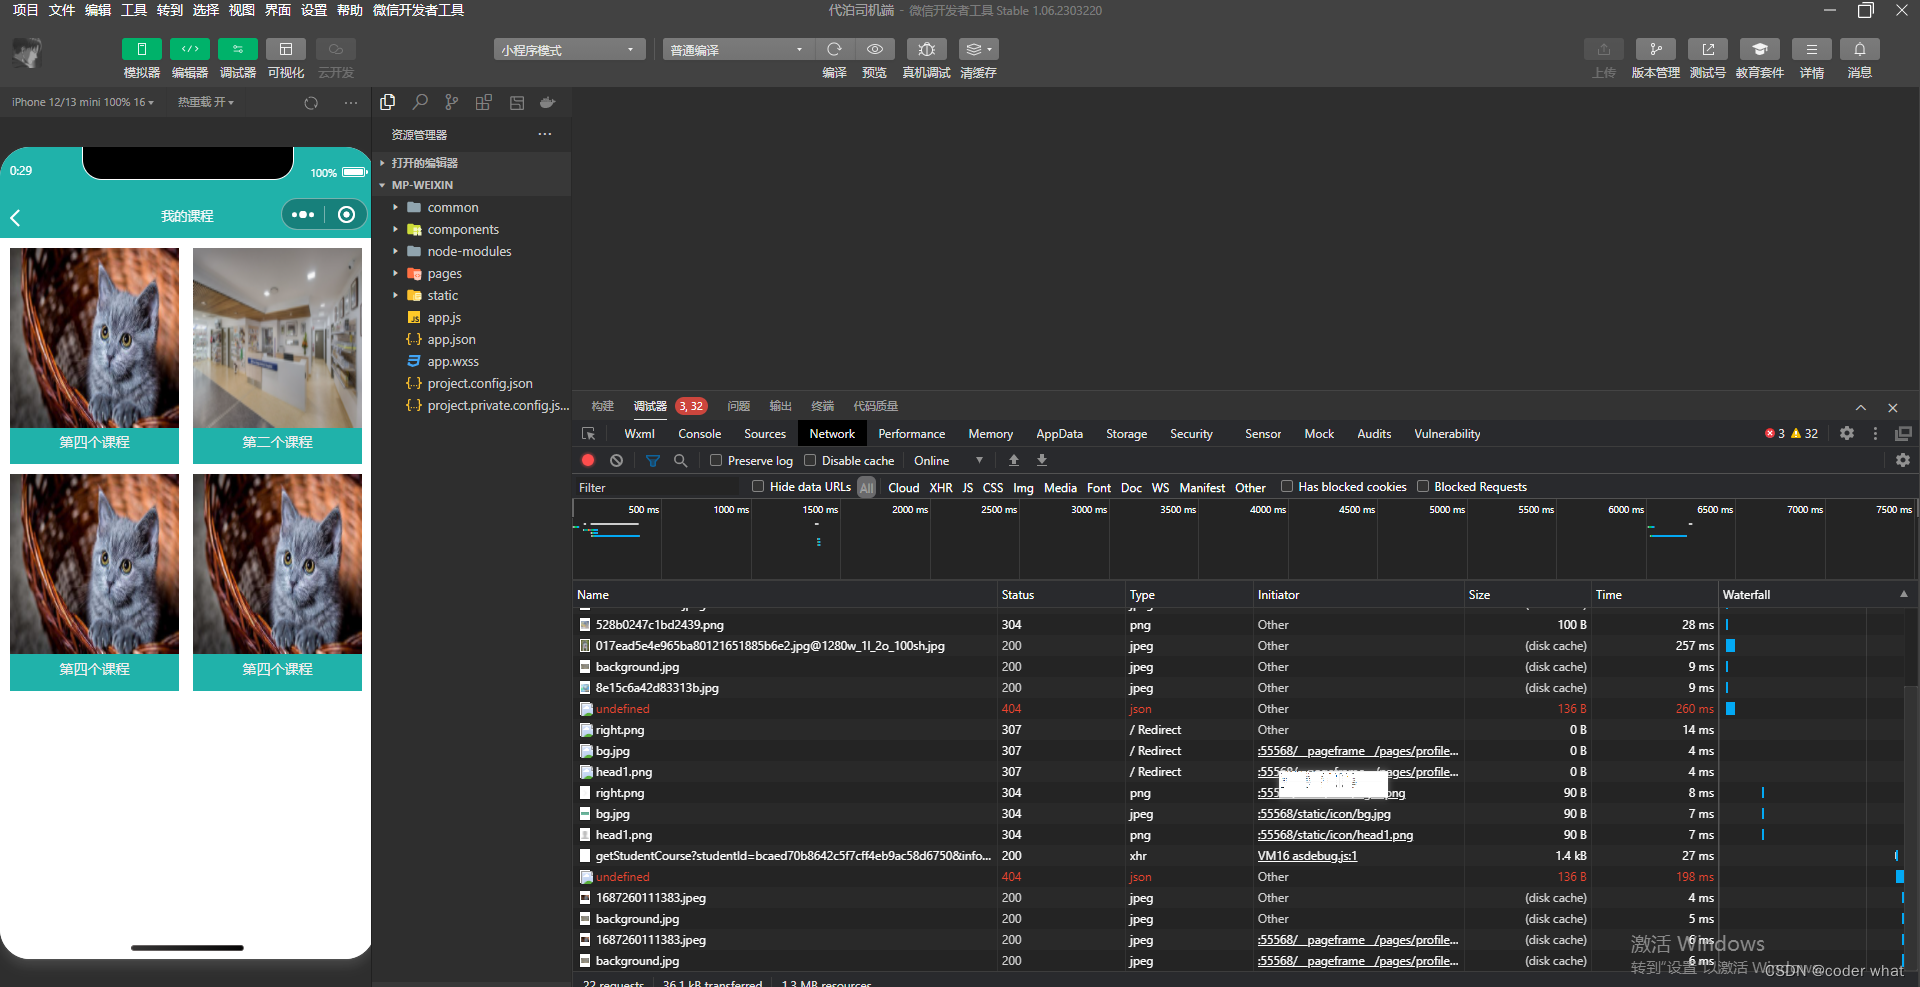The width and height of the screenshot is (1920, 987).
Task: Stop recording network log red button
Action: tap(588, 460)
